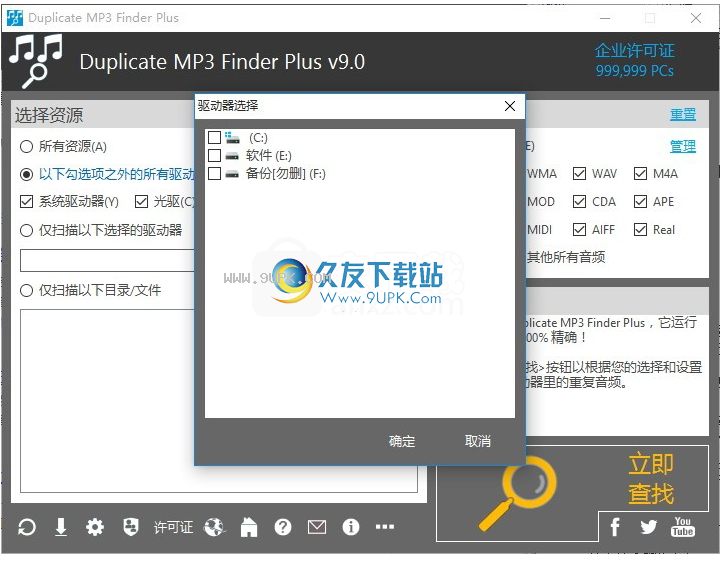Start scanning with 立即查找 button
The height and width of the screenshot is (562, 720).
point(651,478)
